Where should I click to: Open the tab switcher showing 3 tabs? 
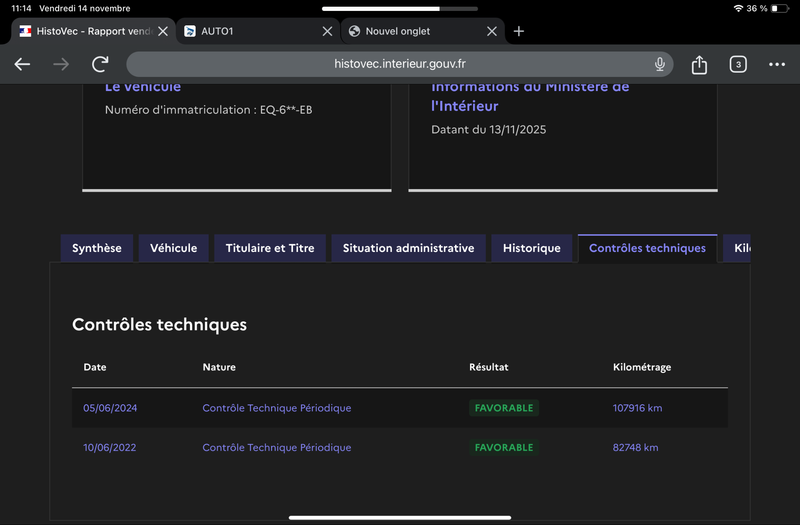tap(738, 64)
